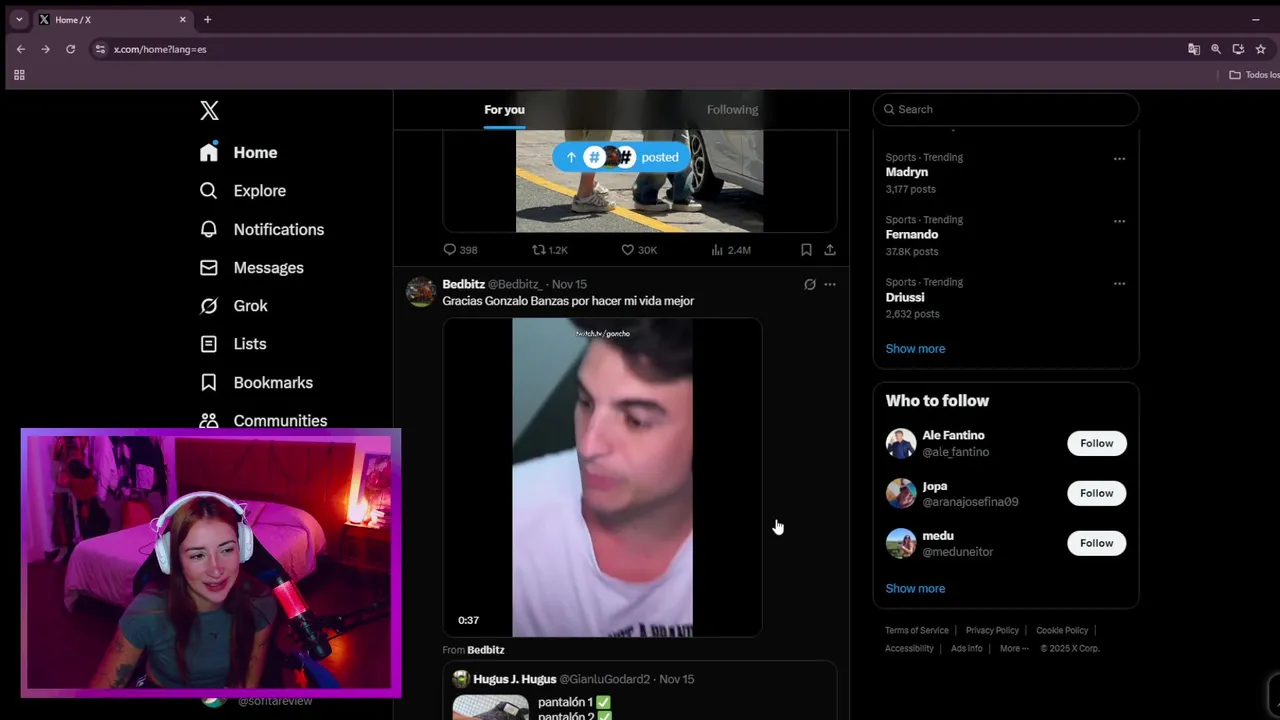Image resolution: width=1280 pixels, height=720 pixels.
Task: Open Cookie Policy link
Action: pyautogui.click(x=1062, y=631)
